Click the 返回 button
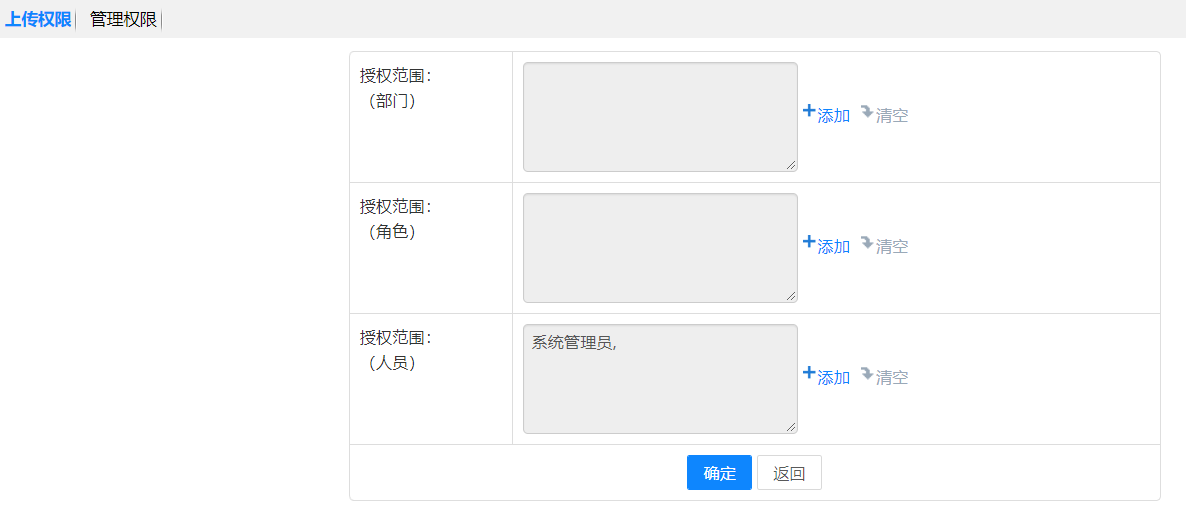This screenshot has width=1186, height=525. (789, 473)
